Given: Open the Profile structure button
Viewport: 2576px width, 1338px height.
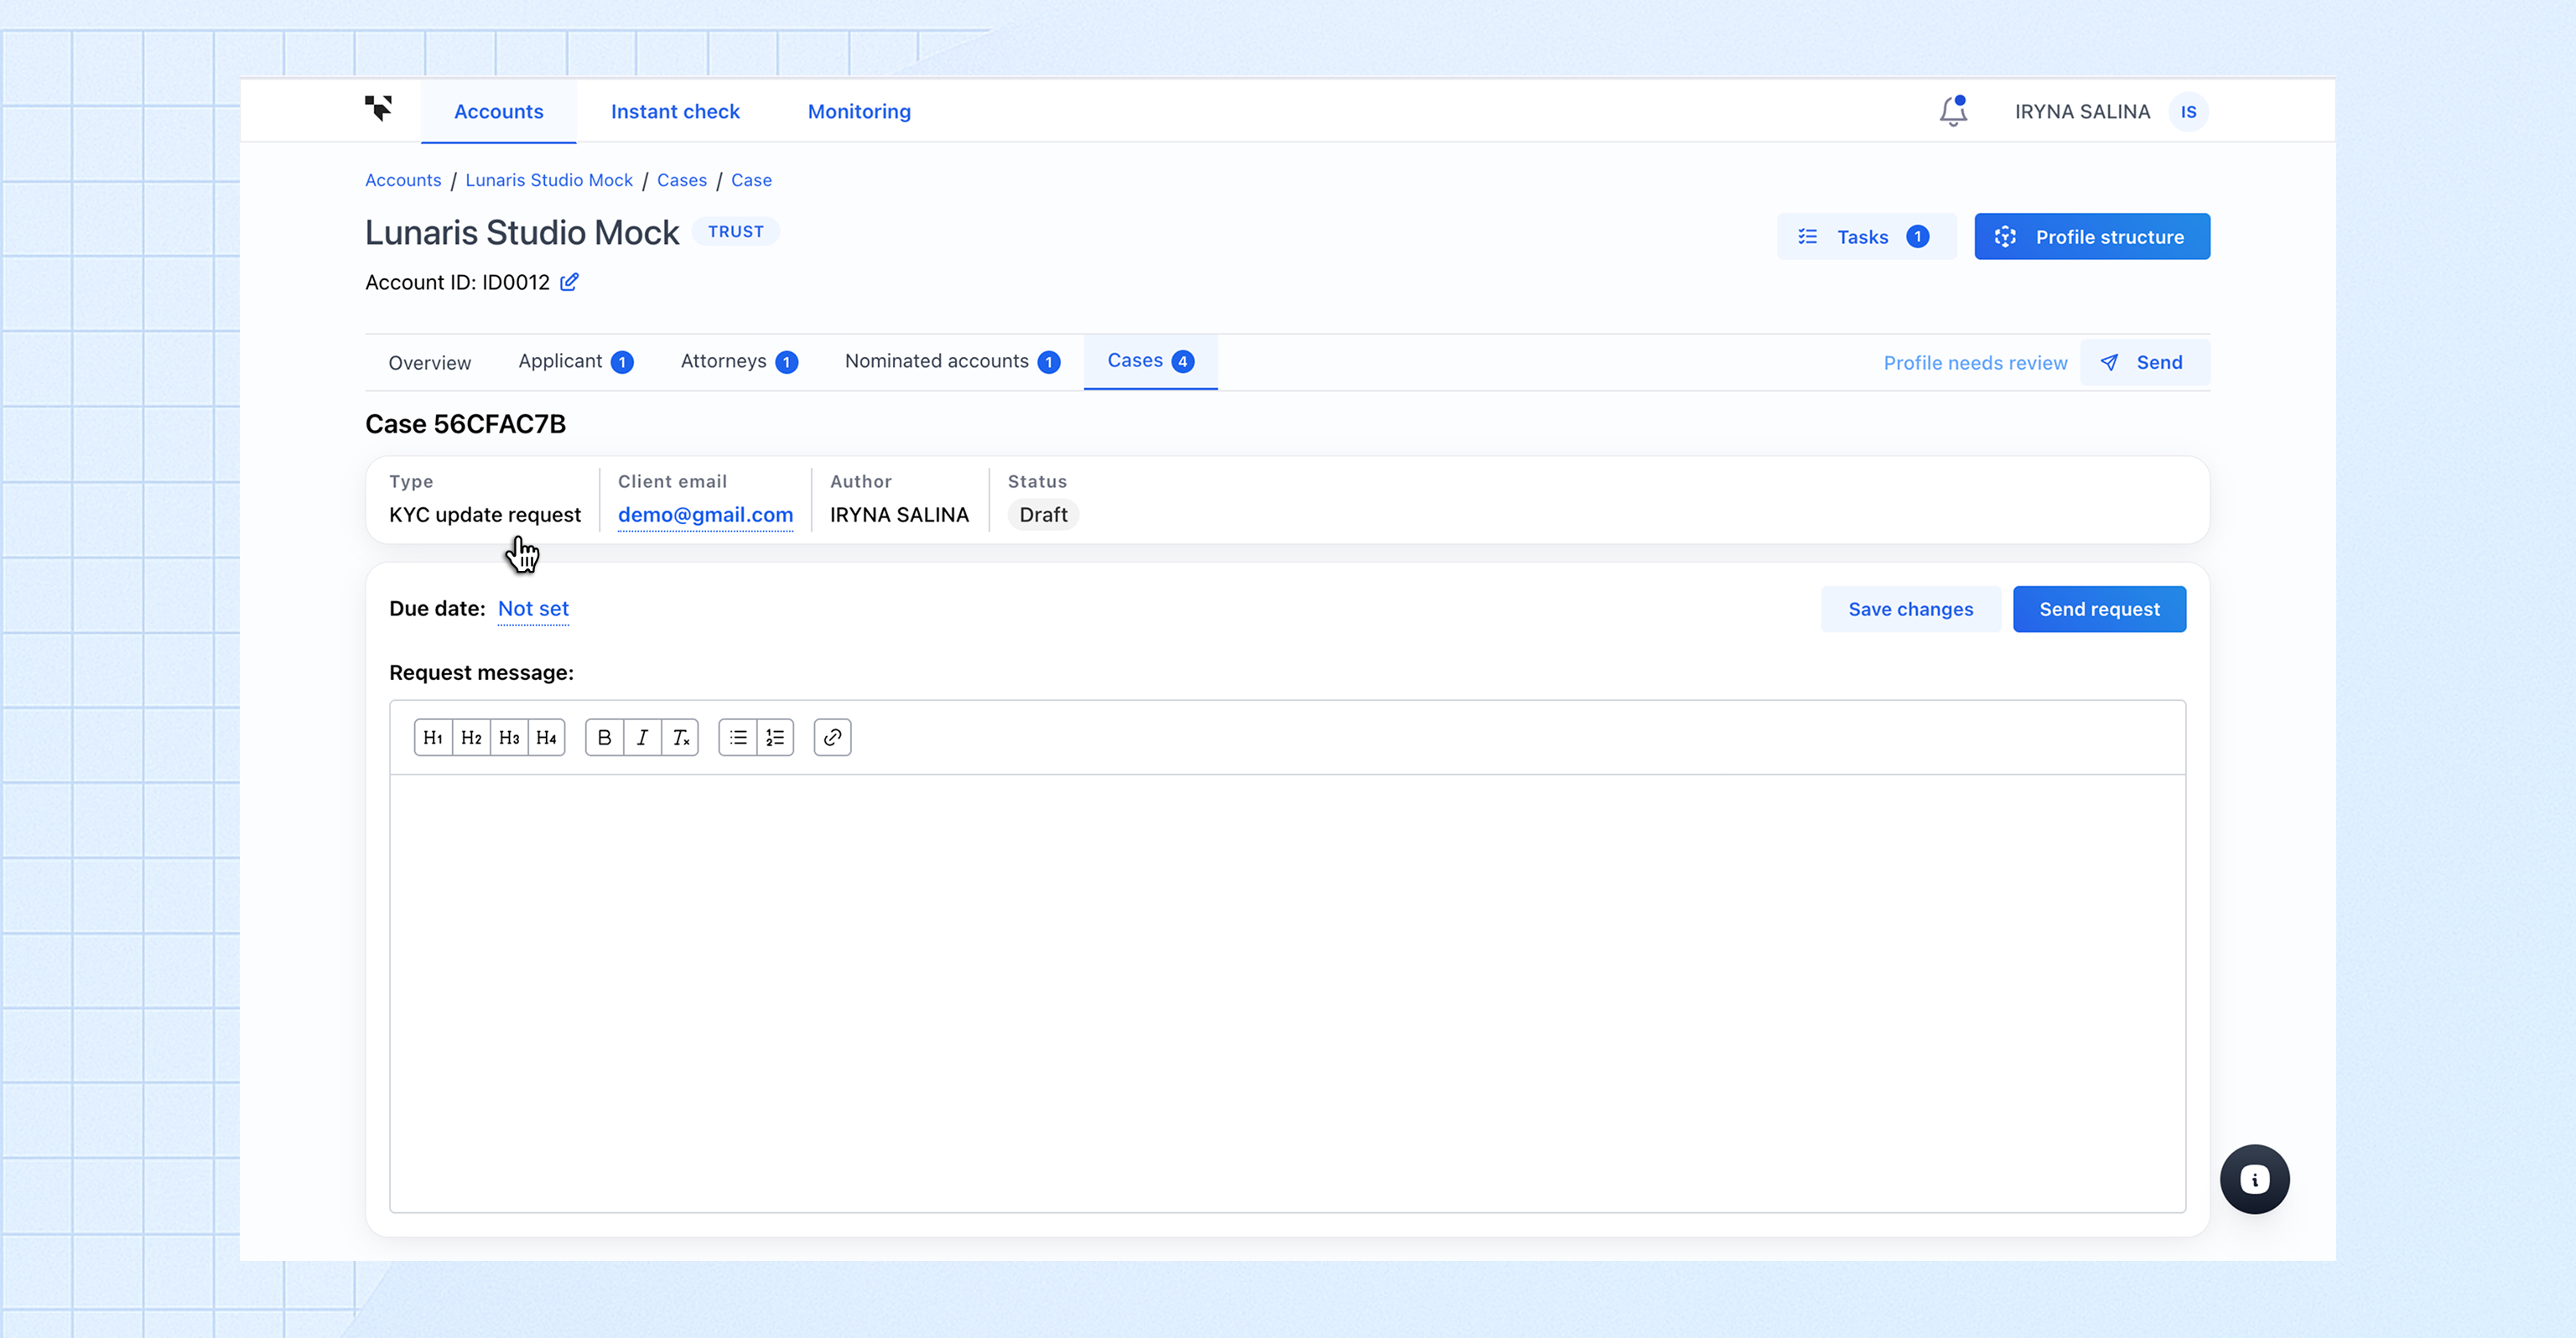Looking at the screenshot, I should [x=2091, y=237].
